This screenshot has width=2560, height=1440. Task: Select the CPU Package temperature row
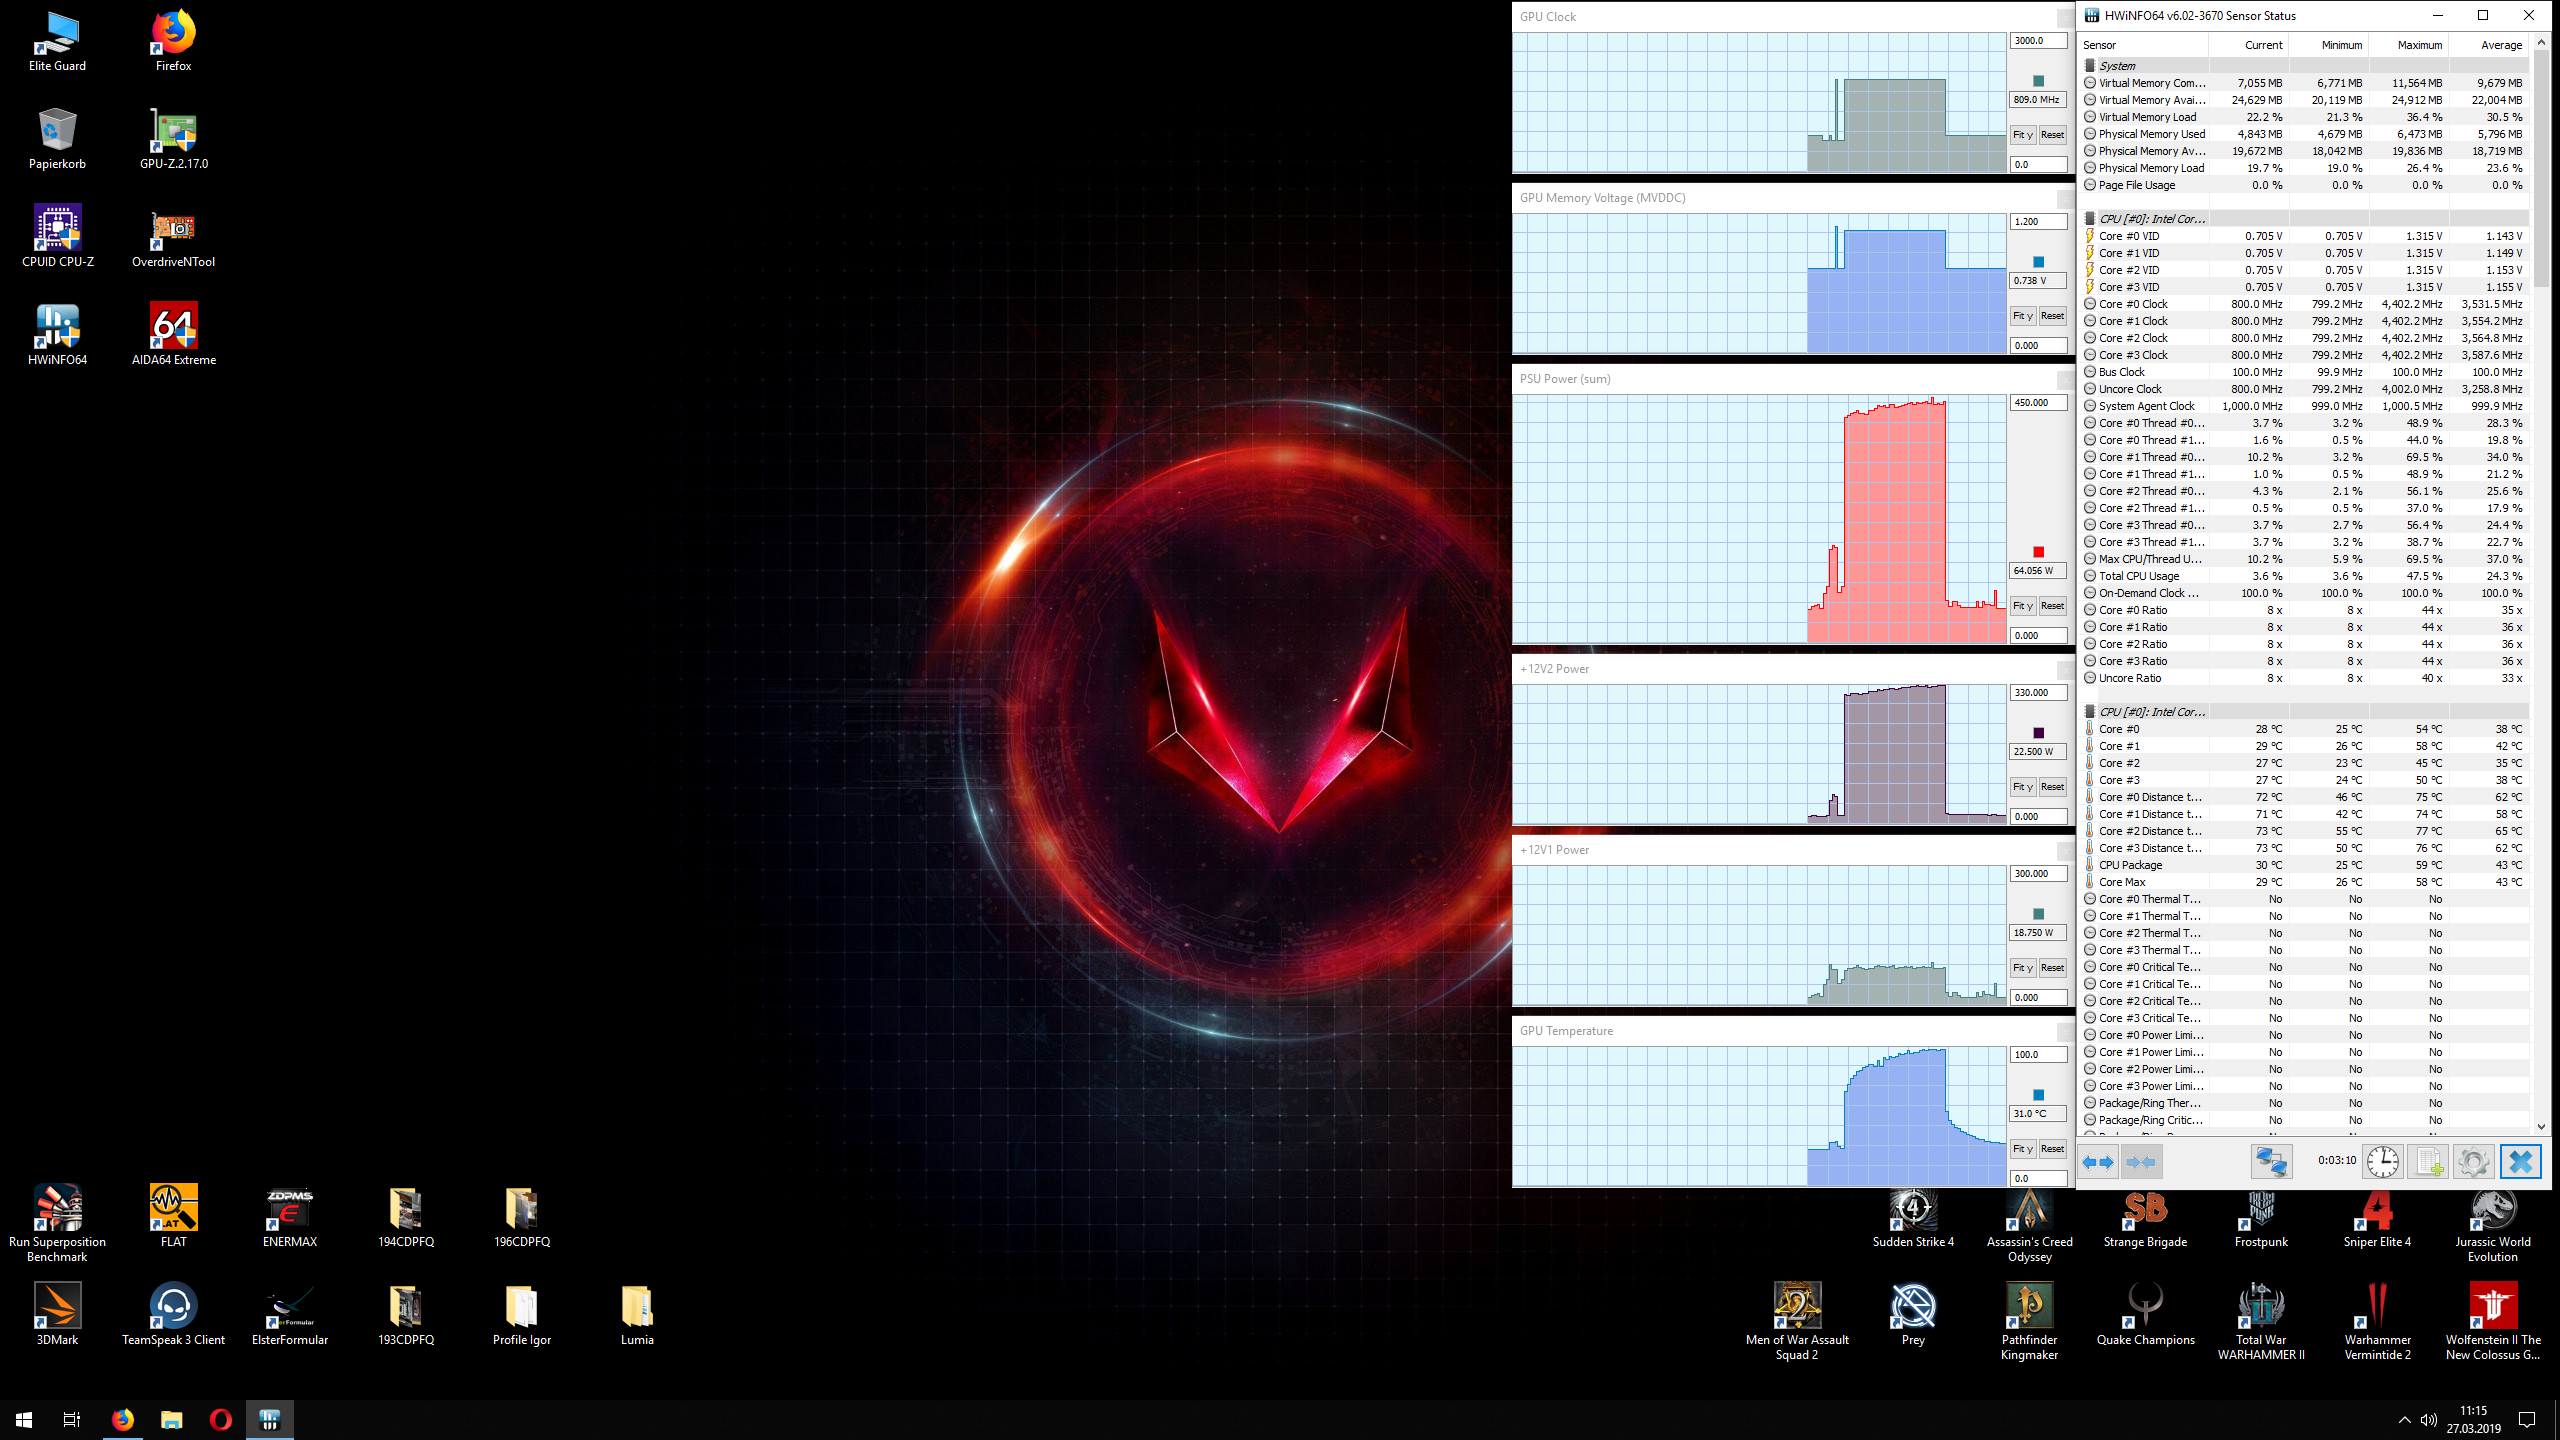click(x=2305, y=865)
